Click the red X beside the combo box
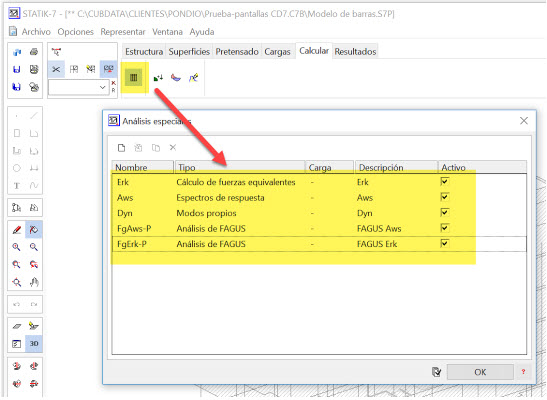Image resolution: width=547 pixels, height=400 pixels. tap(113, 83)
